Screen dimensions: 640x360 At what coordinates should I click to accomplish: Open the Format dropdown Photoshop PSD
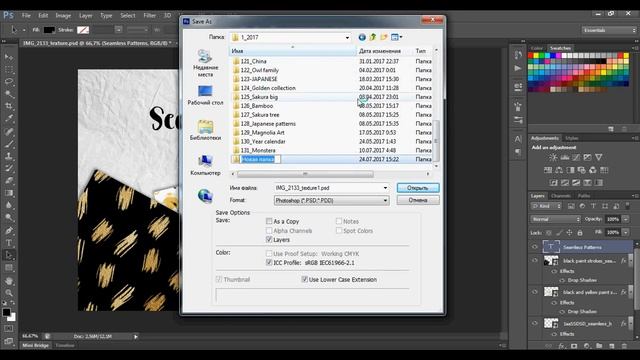[x=331, y=200]
